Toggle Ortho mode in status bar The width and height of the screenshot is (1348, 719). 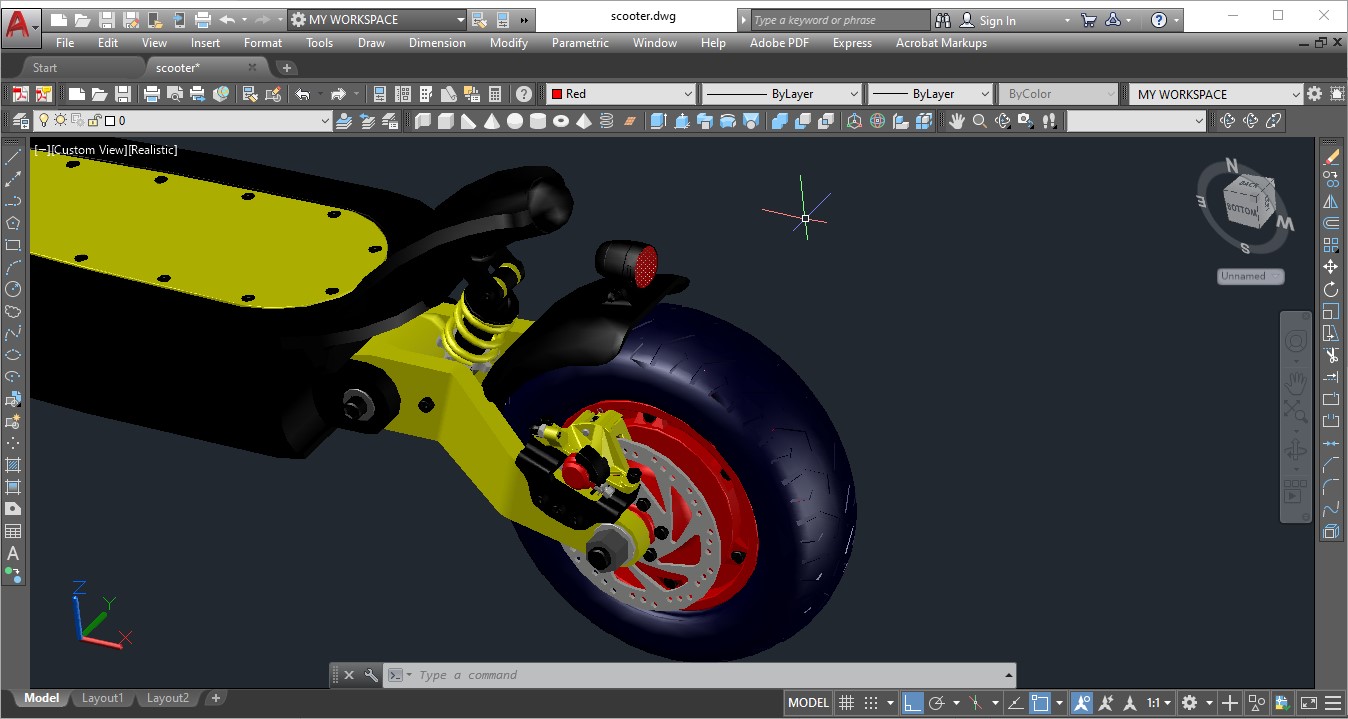[x=912, y=703]
